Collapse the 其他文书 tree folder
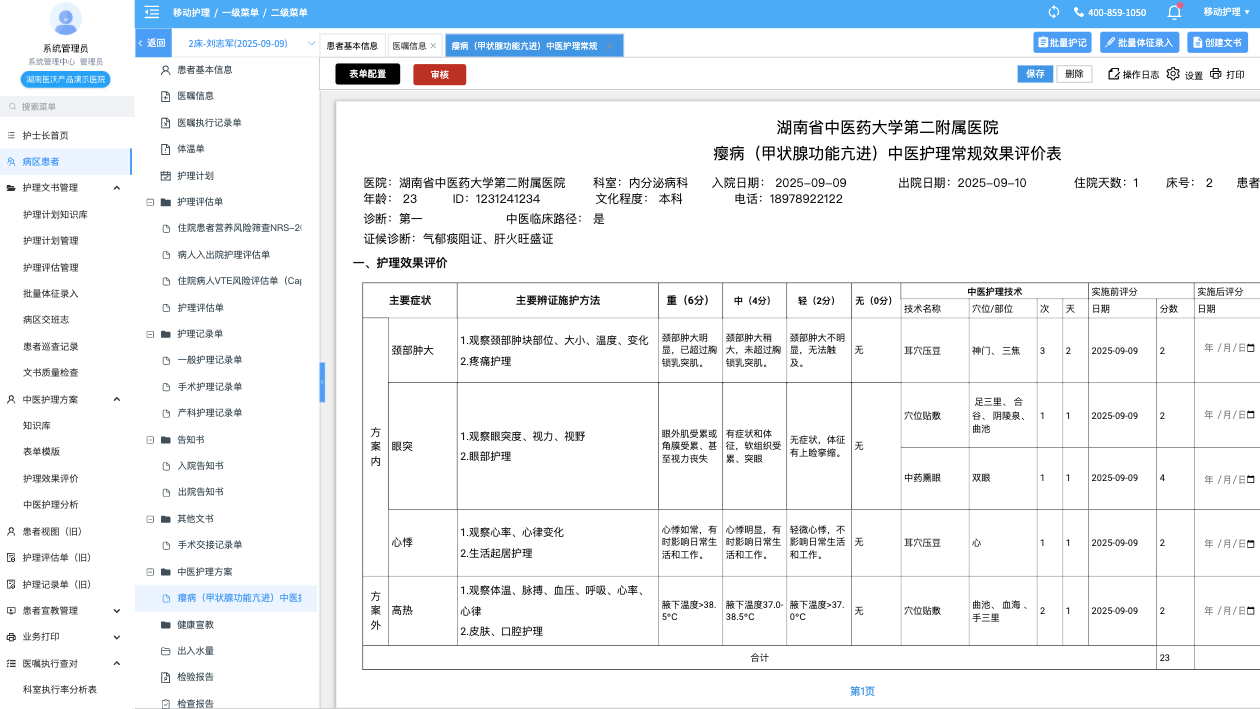The image size is (1260, 709). pyautogui.click(x=150, y=519)
